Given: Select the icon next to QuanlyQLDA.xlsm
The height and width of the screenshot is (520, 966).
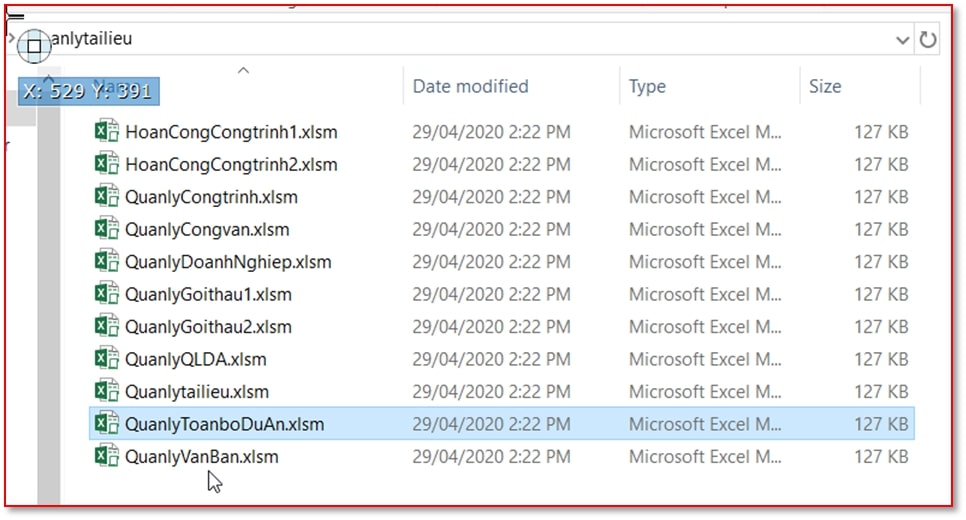Looking at the screenshot, I should (x=106, y=359).
